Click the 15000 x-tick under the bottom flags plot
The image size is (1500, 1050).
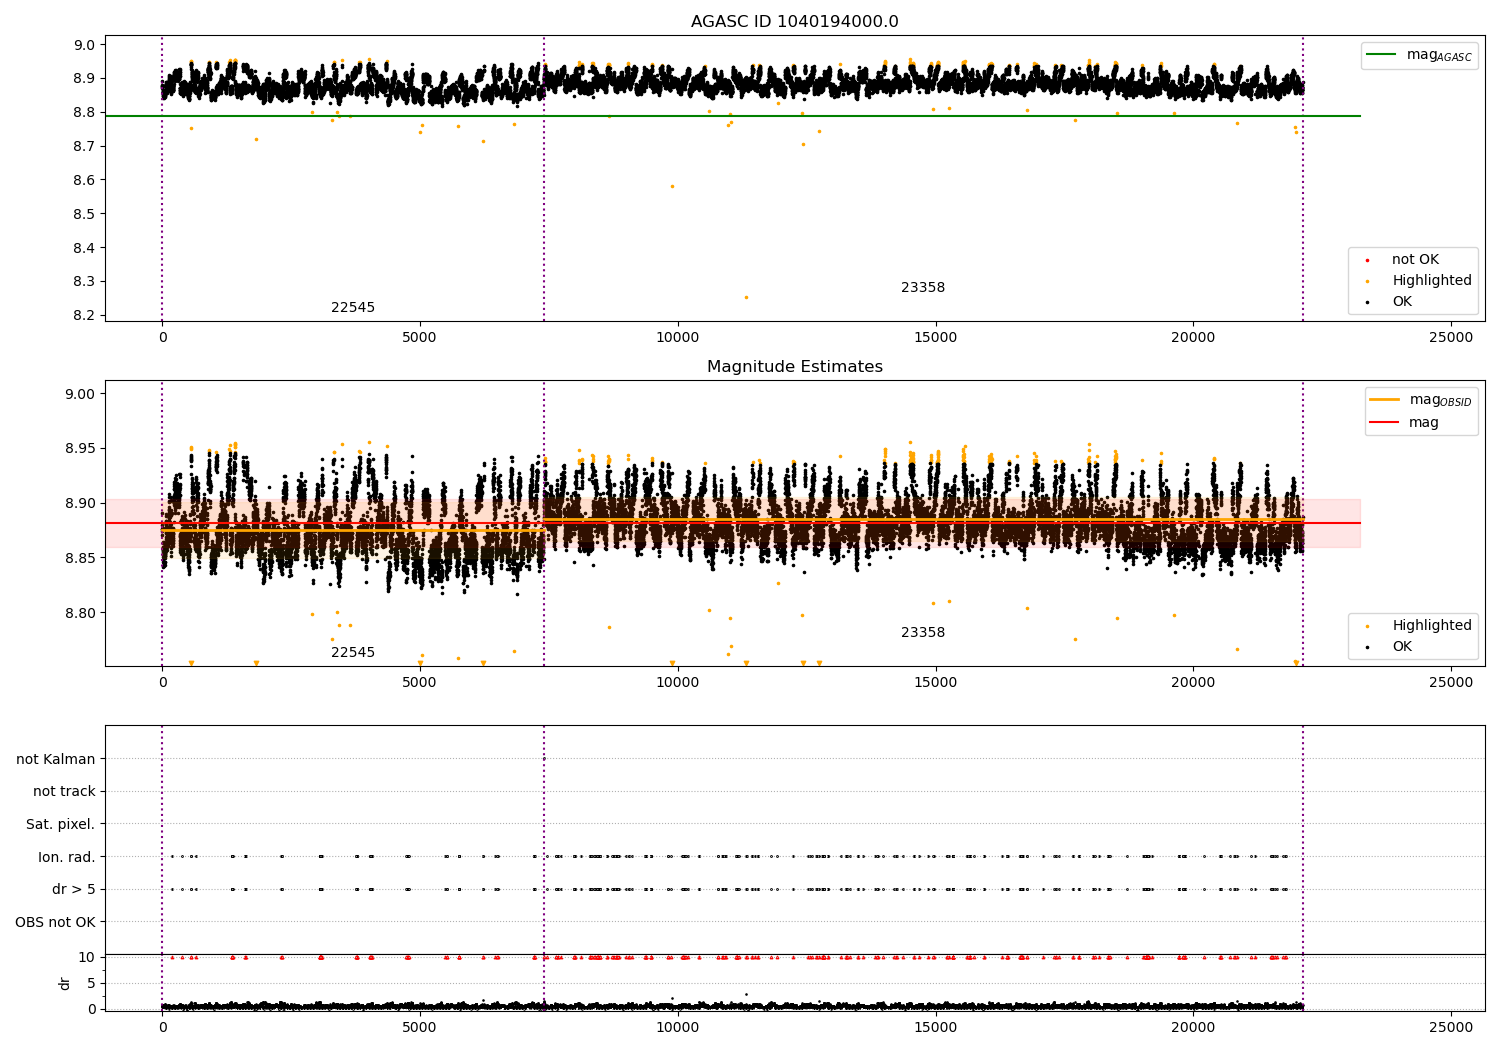[936, 1028]
